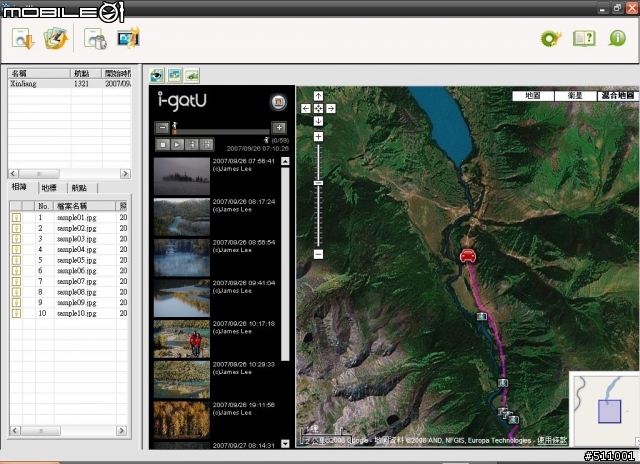This screenshot has height=464, width=640.
Task: Pan the map up
Action: pos(318,96)
